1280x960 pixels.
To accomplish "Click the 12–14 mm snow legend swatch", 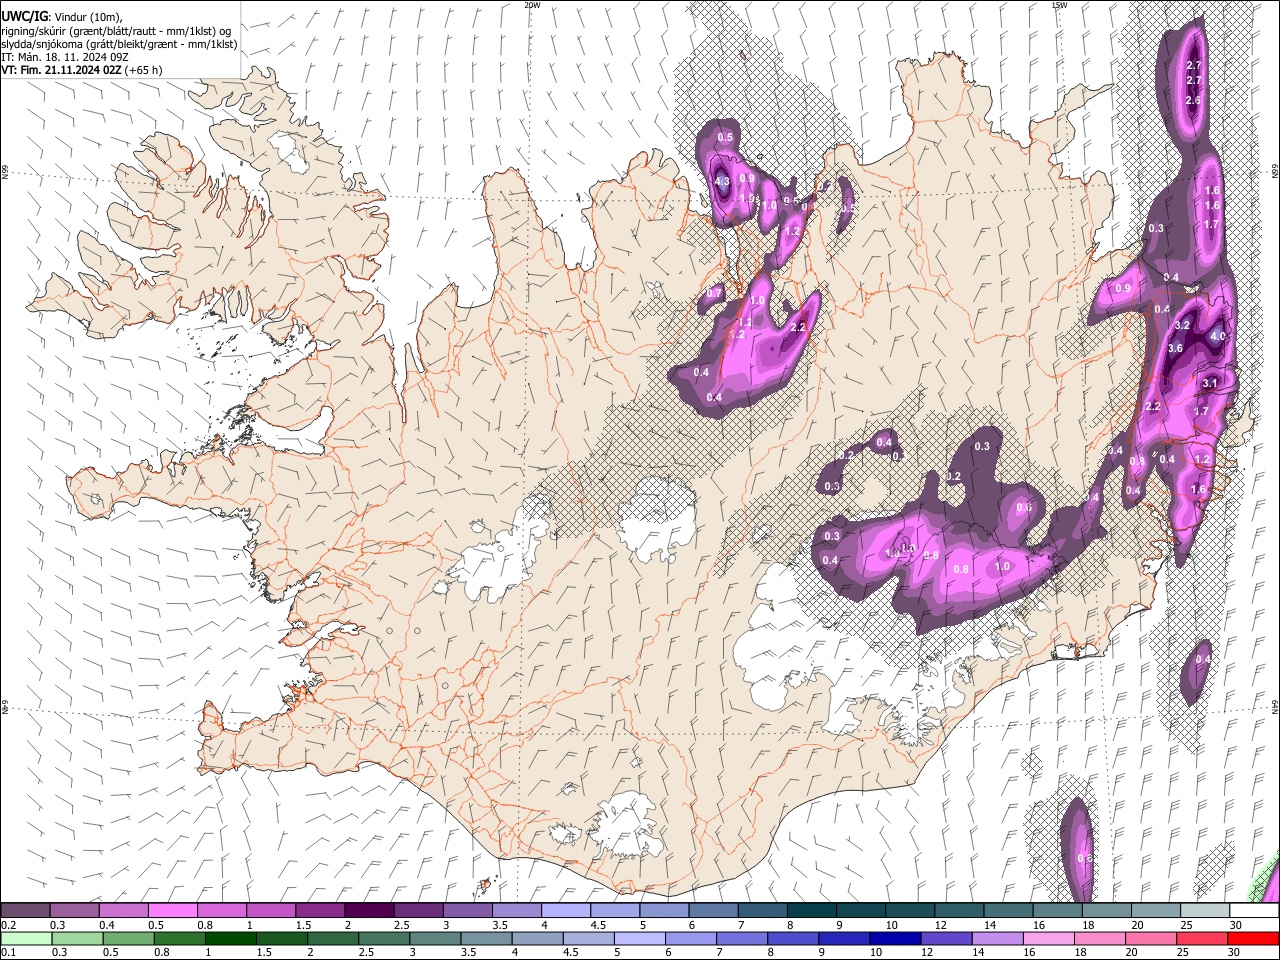I will click(x=958, y=910).
